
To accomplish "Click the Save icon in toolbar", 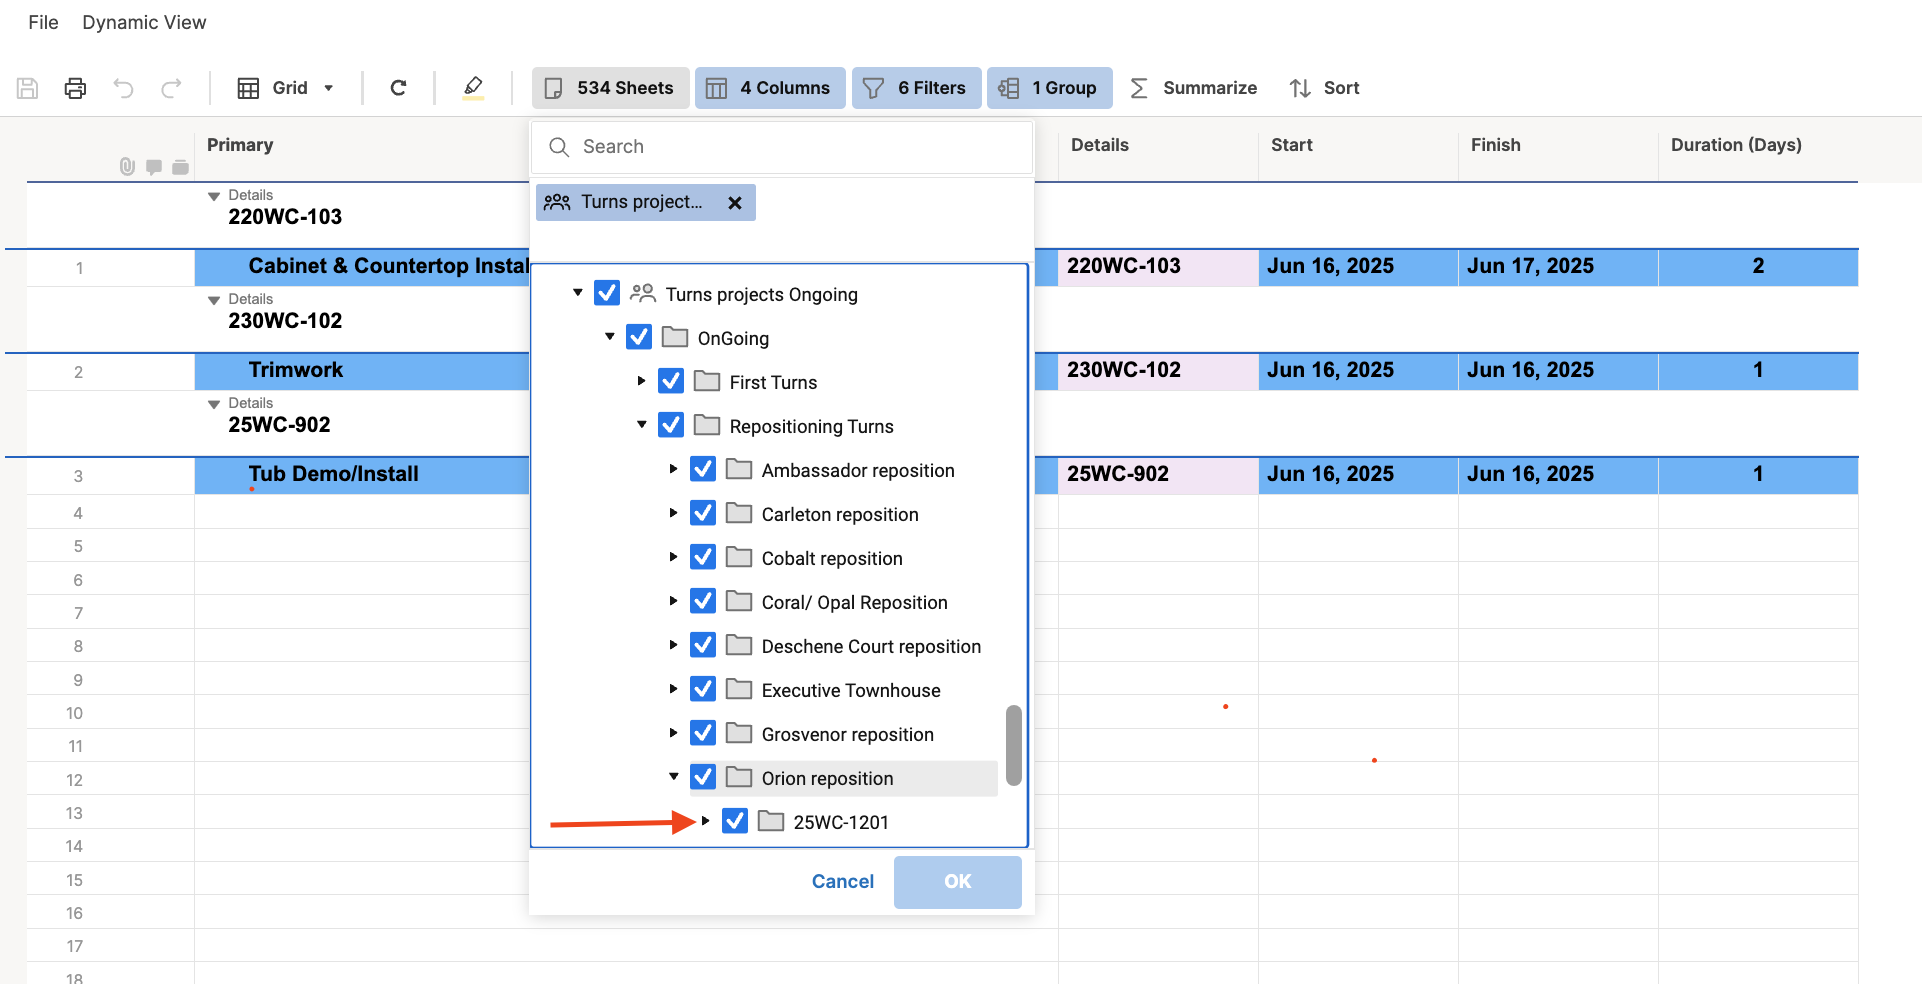I will (28, 88).
